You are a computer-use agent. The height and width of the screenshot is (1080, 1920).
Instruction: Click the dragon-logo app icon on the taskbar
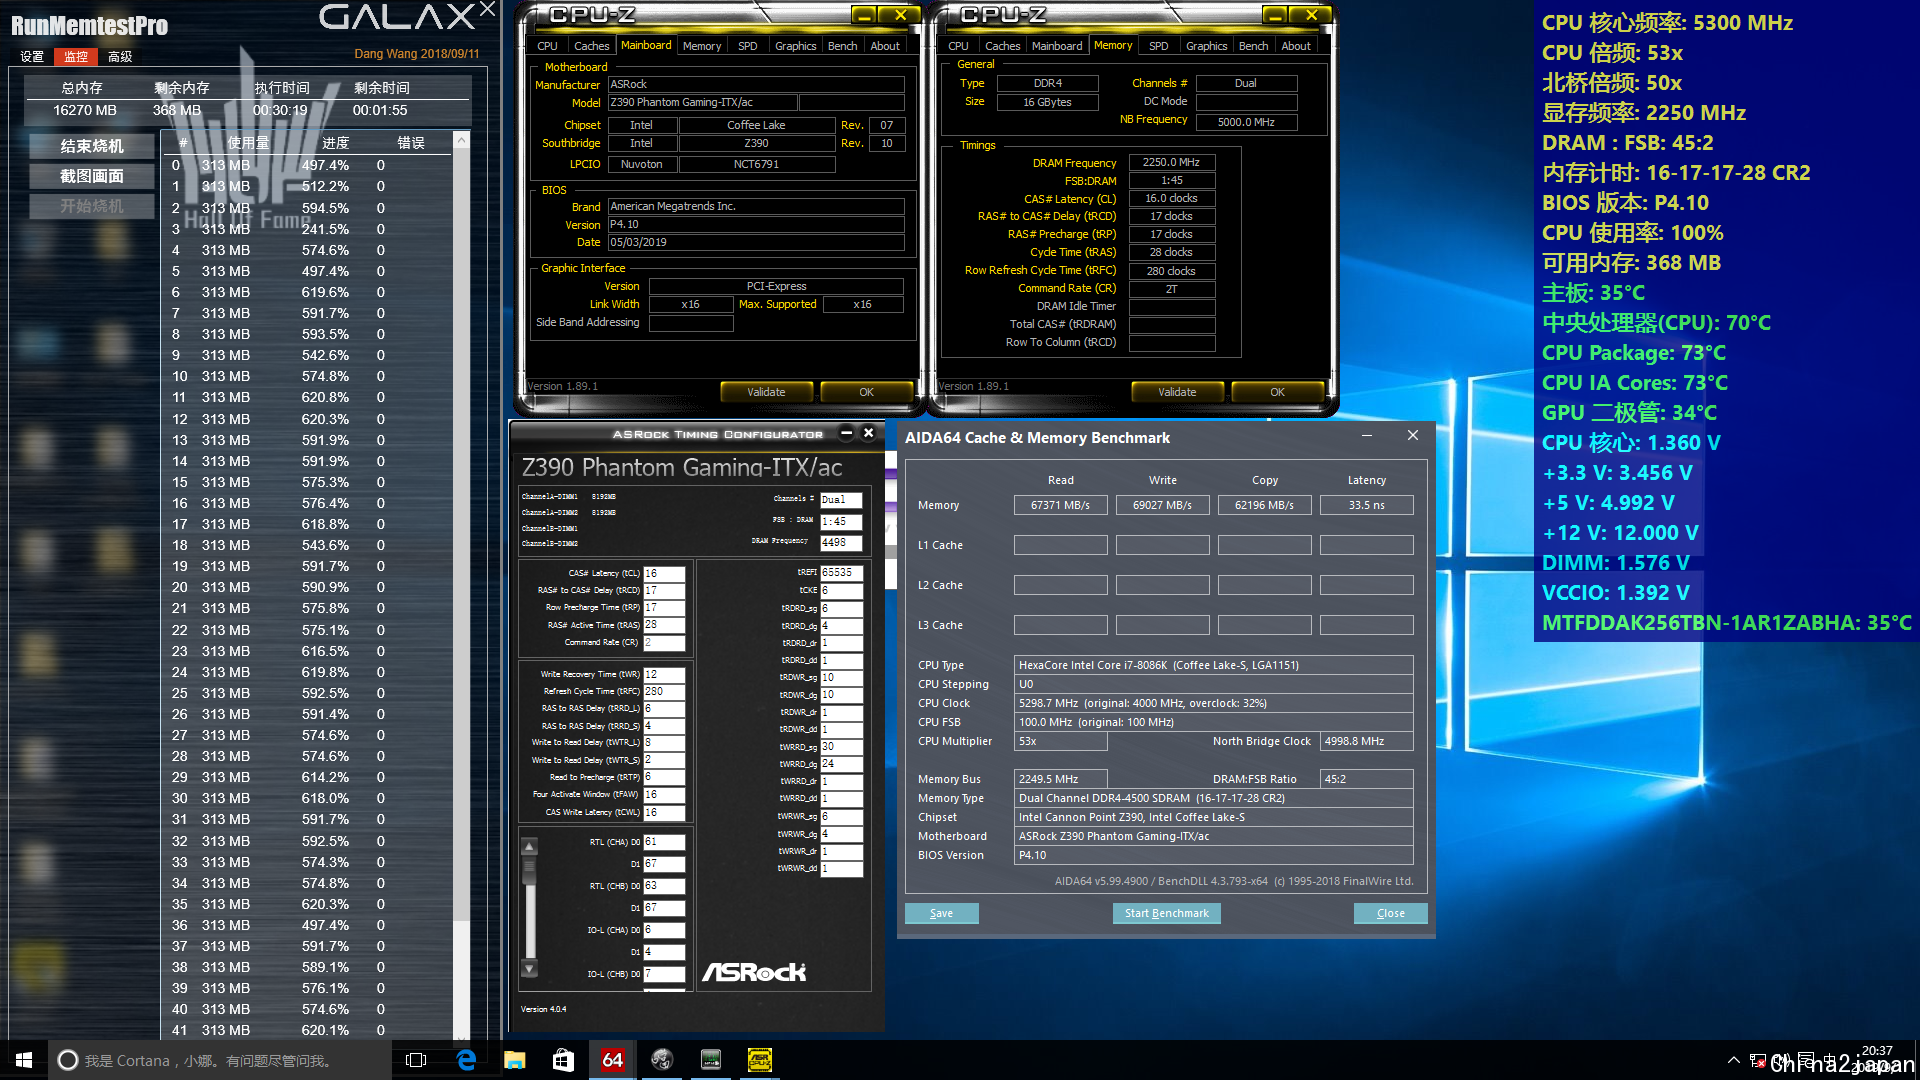click(662, 1060)
